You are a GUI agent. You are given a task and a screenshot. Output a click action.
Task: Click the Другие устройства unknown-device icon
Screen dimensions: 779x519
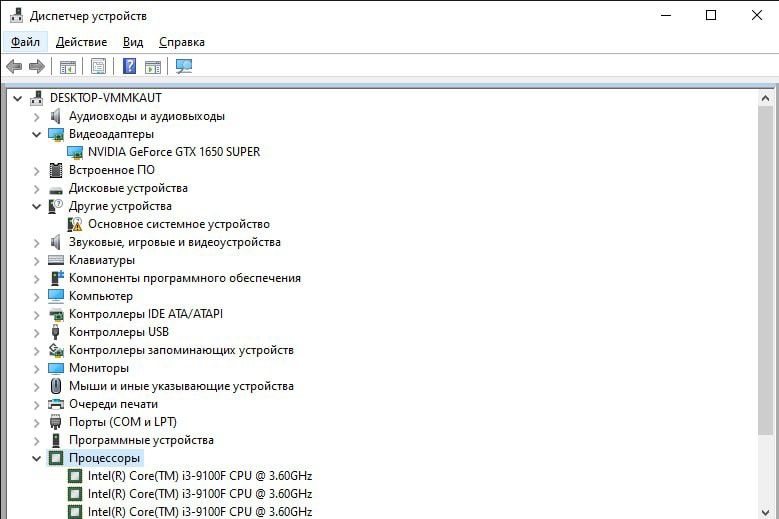(x=56, y=206)
